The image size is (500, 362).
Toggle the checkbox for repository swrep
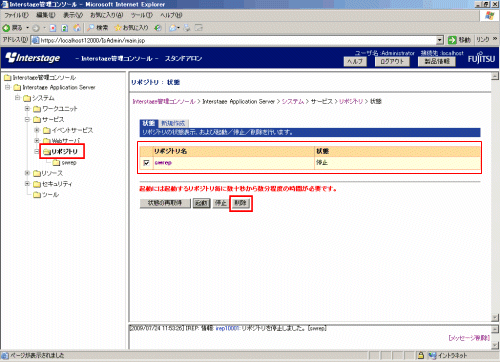pyautogui.click(x=146, y=163)
